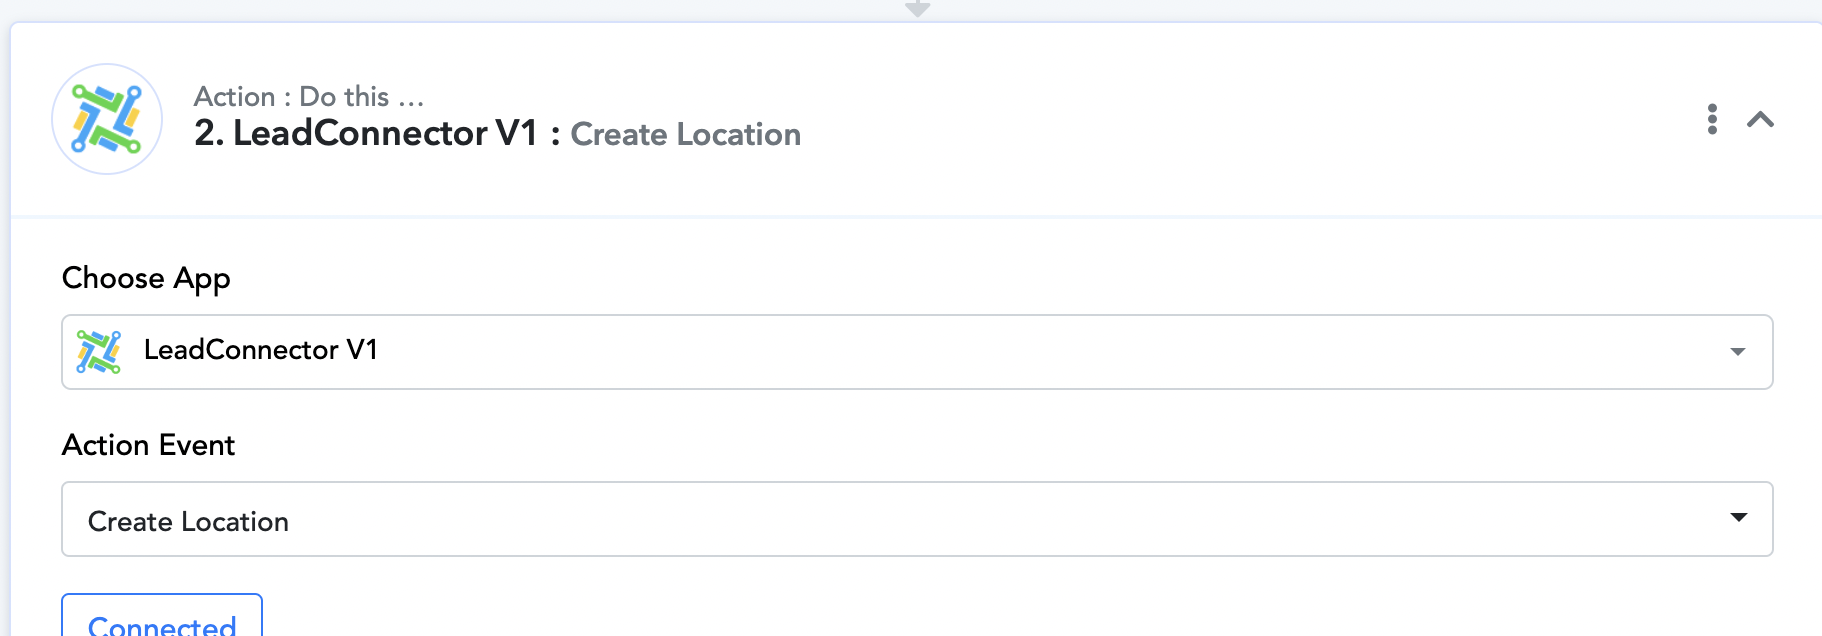Click the '2. LeadConnector V1' step title
Screen dimensions: 1822x636
(x=366, y=133)
